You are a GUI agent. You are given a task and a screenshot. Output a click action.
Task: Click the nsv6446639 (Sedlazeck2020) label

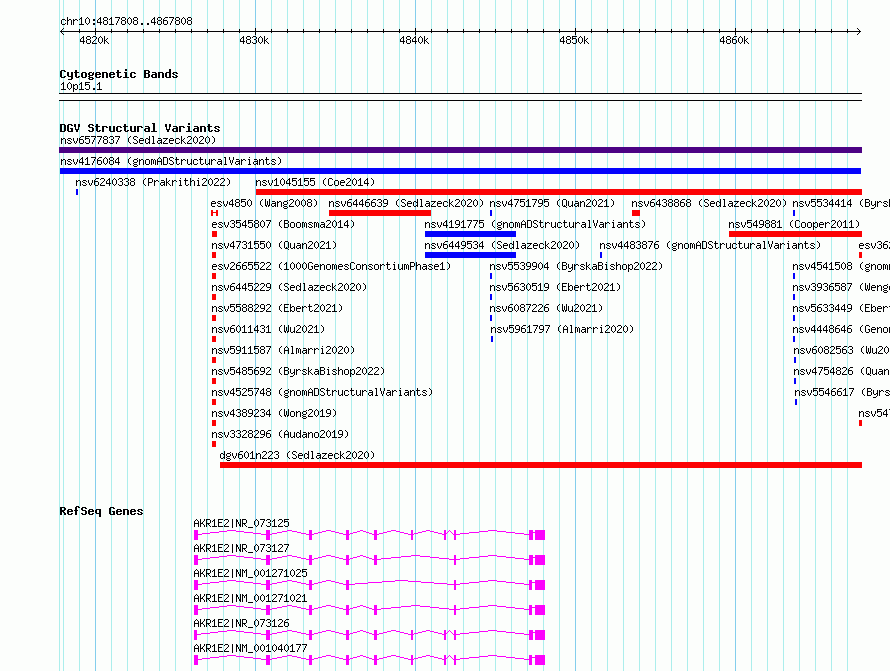(406, 203)
